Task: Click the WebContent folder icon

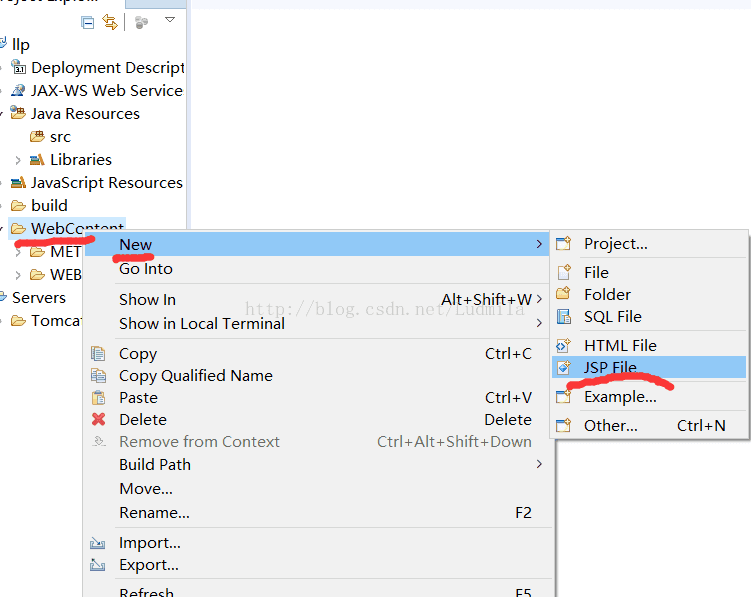Action: tap(18, 229)
